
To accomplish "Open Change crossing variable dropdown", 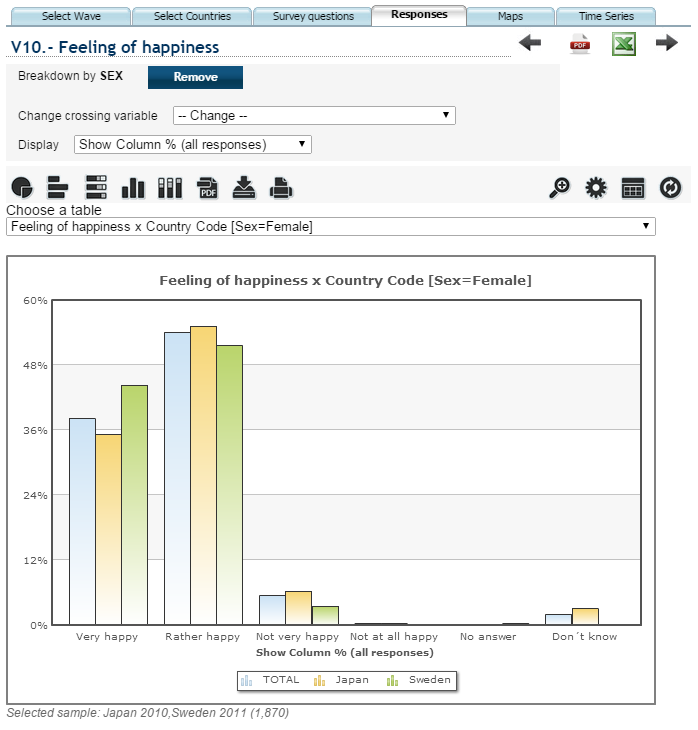I will pyautogui.click(x=314, y=115).
